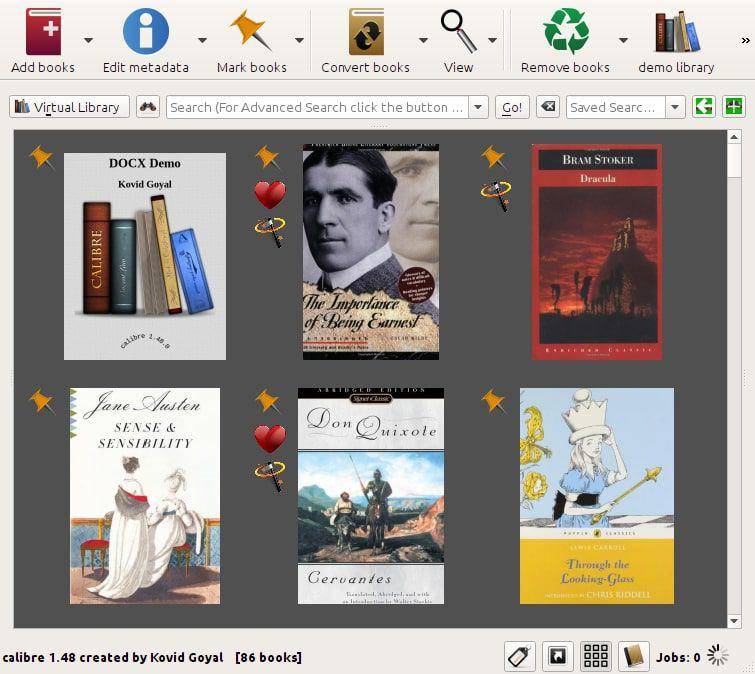Open Saved Searches dropdown arrow
The width and height of the screenshot is (755, 674).
point(675,107)
